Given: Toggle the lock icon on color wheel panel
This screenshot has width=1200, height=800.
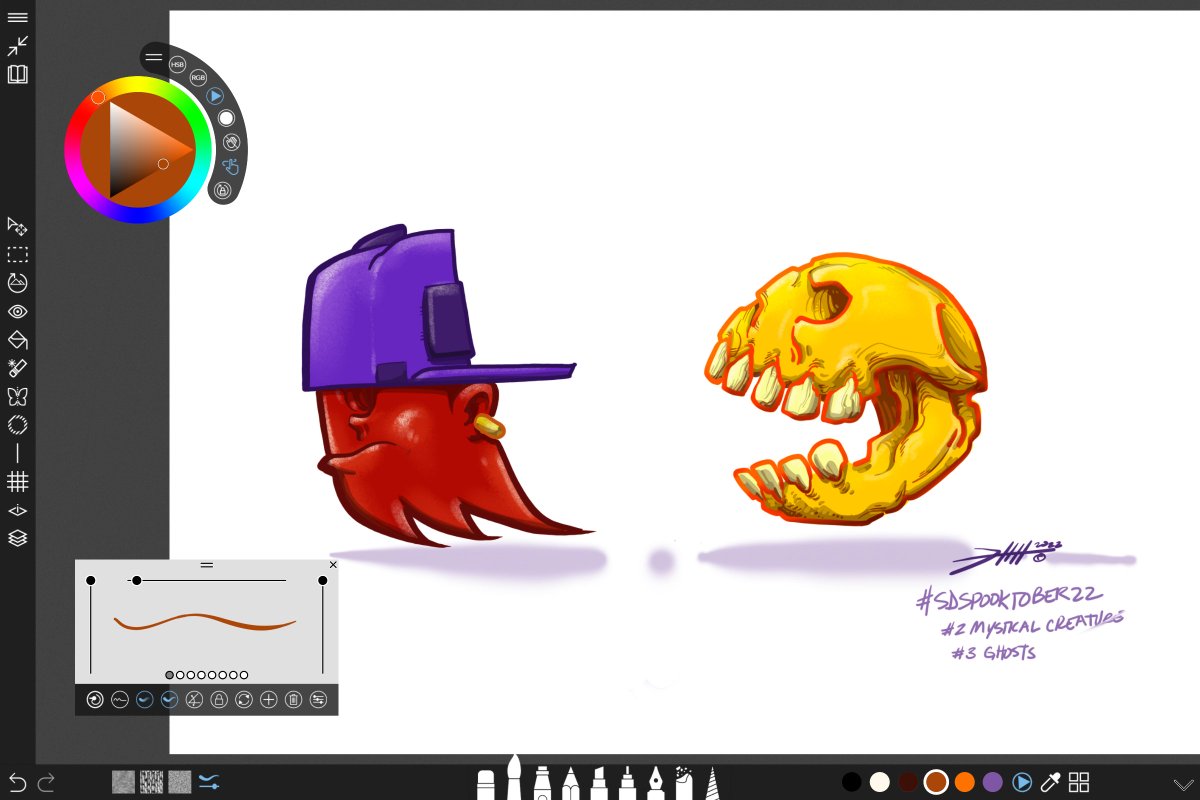Looking at the screenshot, I should pyautogui.click(x=222, y=189).
